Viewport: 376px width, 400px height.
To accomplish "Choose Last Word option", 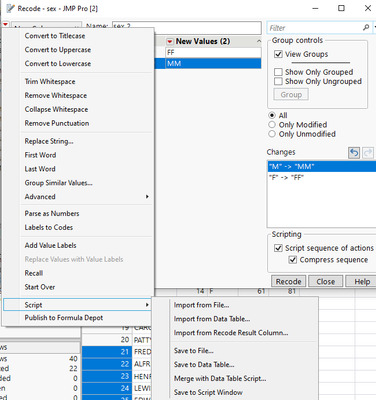I will [x=40, y=169].
